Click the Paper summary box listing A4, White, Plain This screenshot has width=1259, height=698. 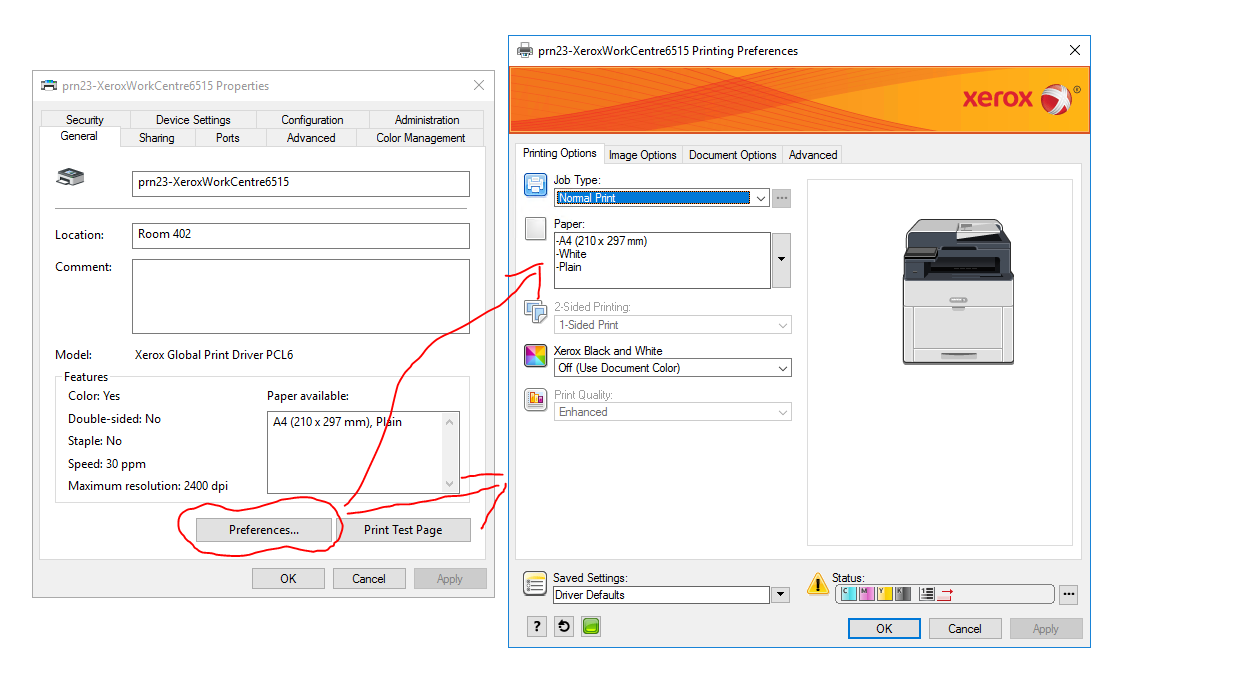[x=662, y=260]
